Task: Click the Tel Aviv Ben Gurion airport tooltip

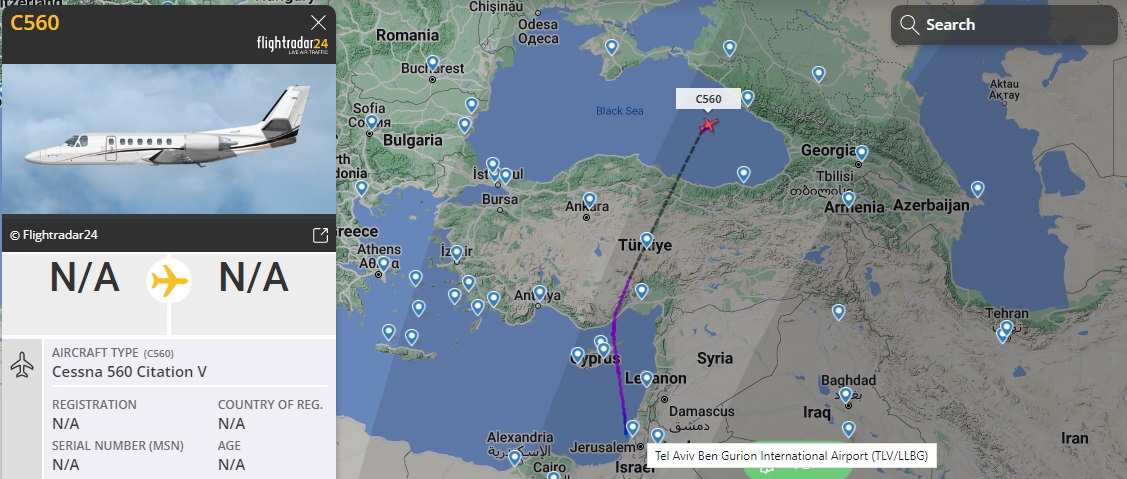Action: pyautogui.click(x=791, y=455)
